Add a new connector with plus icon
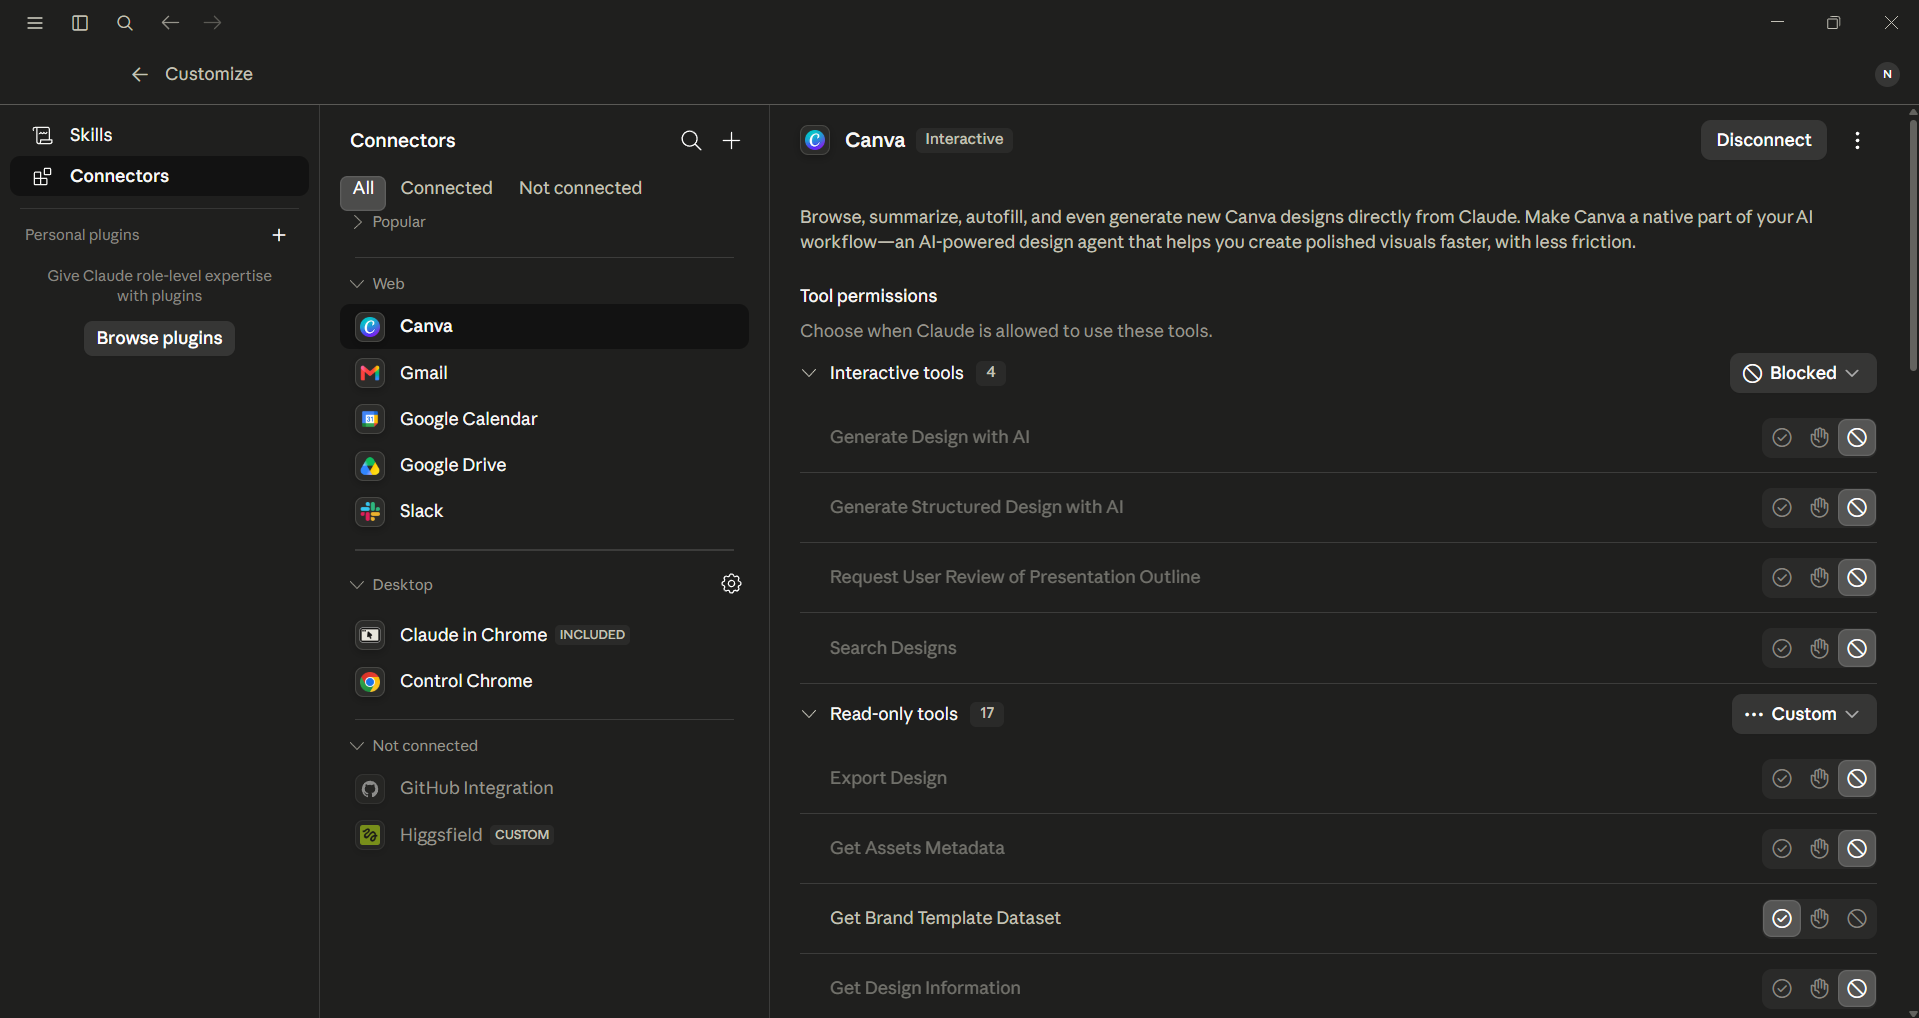The height and width of the screenshot is (1018, 1919). (x=732, y=141)
